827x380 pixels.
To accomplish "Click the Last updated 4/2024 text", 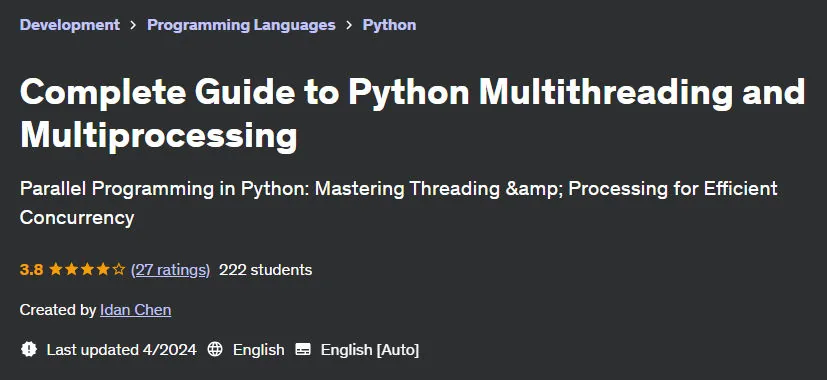I will click(121, 349).
